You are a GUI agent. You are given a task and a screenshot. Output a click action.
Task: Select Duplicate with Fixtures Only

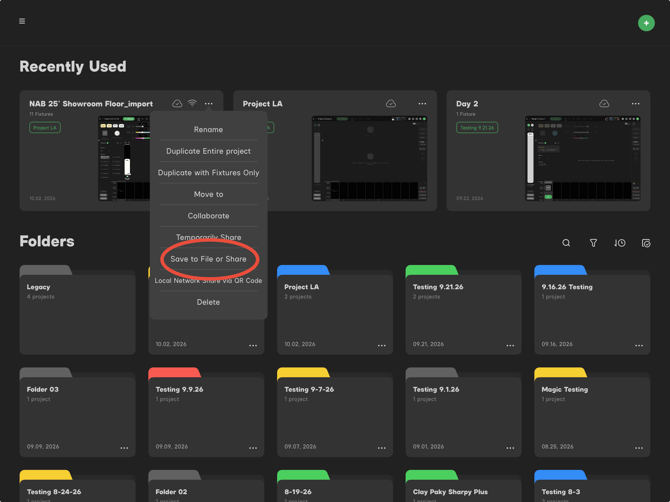[208, 173]
